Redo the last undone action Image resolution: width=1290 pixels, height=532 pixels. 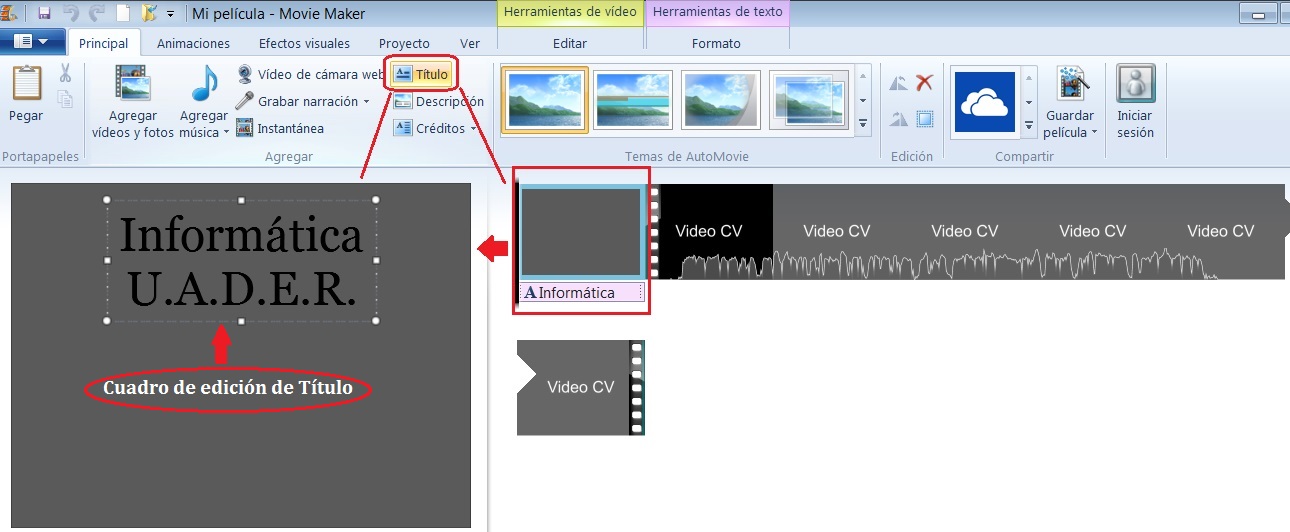[97, 14]
